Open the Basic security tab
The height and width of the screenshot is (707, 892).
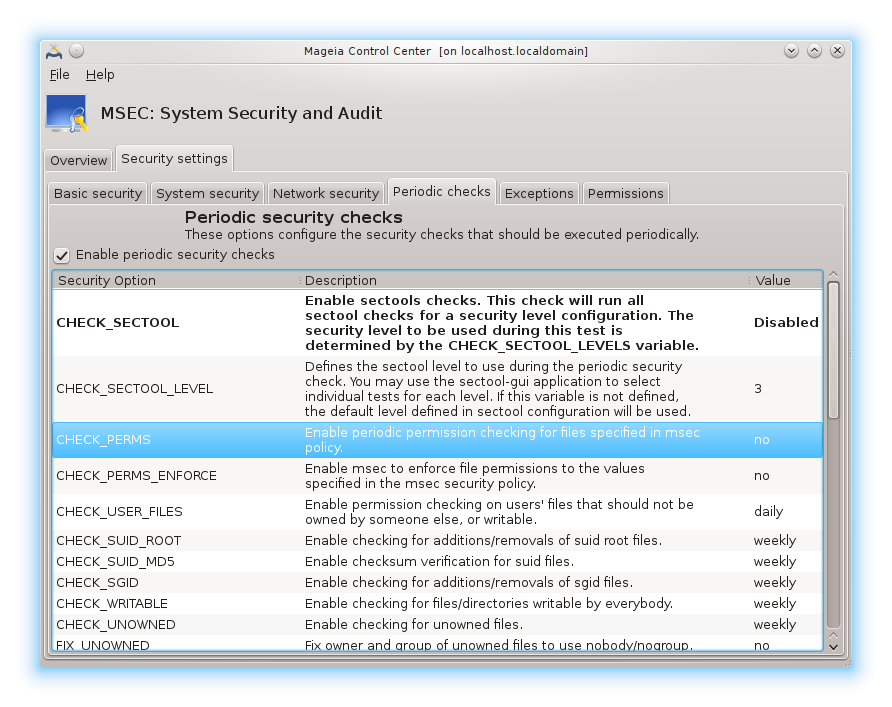(97, 194)
